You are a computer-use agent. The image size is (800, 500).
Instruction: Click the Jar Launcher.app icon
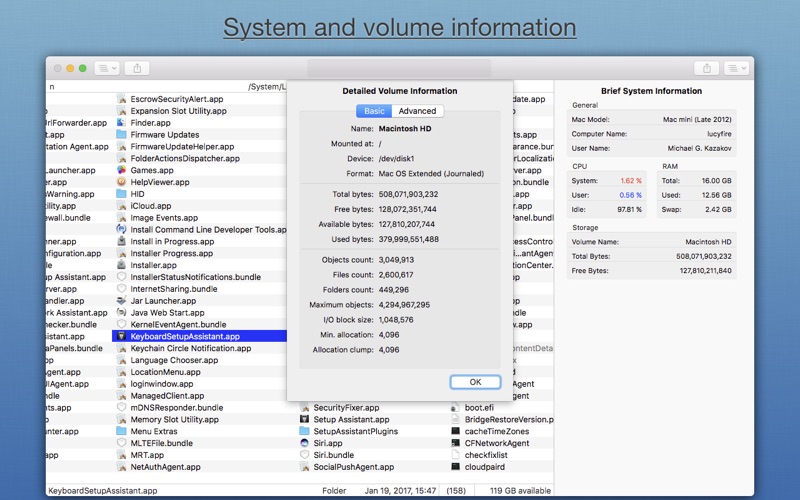click(x=121, y=301)
